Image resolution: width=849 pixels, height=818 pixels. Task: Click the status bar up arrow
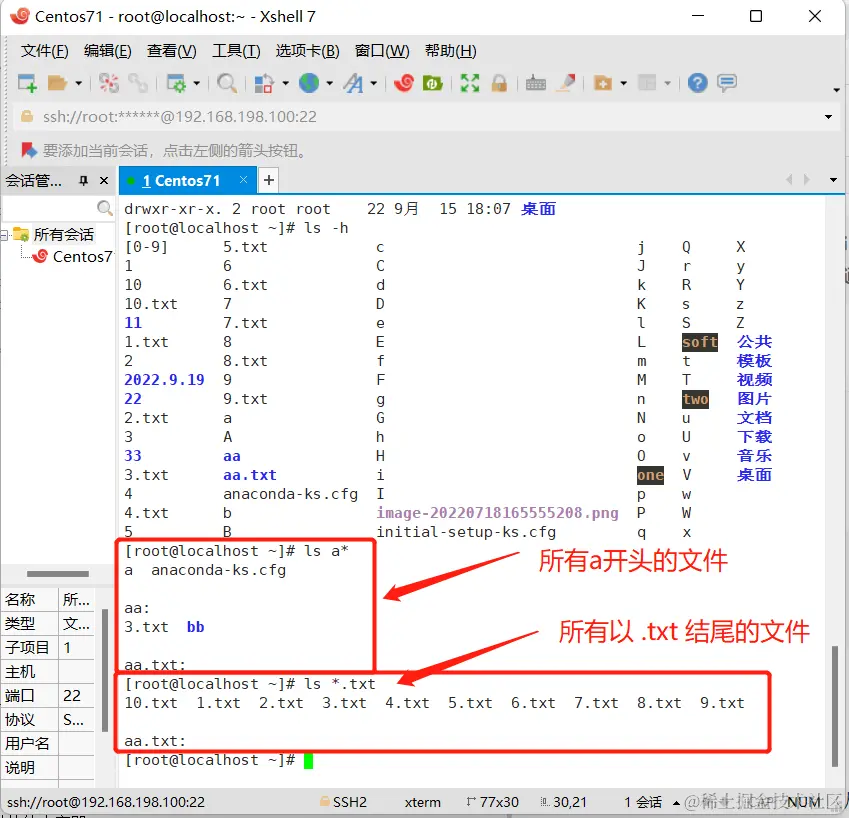pyautogui.click(x=676, y=802)
